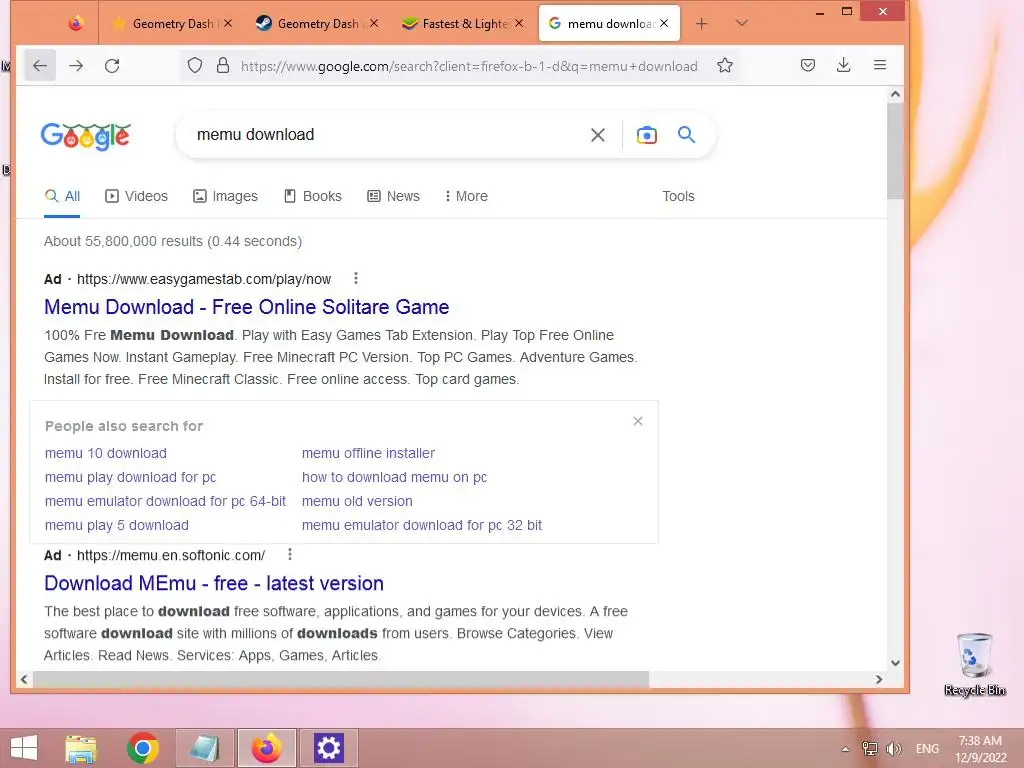Search for memu offline installer
Viewport: 1024px width, 768px height.
368,453
